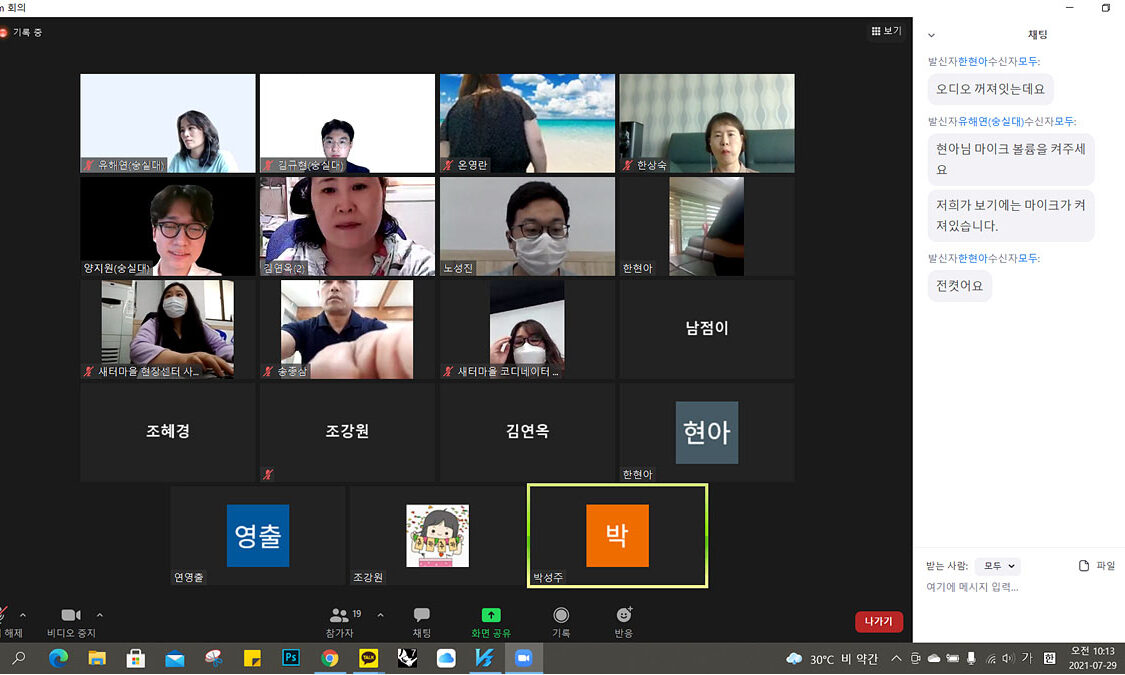The height and width of the screenshot is (675, 1125).
Task: Click sender name 유해연(숭실대) in chat
Action: point(992,121)
